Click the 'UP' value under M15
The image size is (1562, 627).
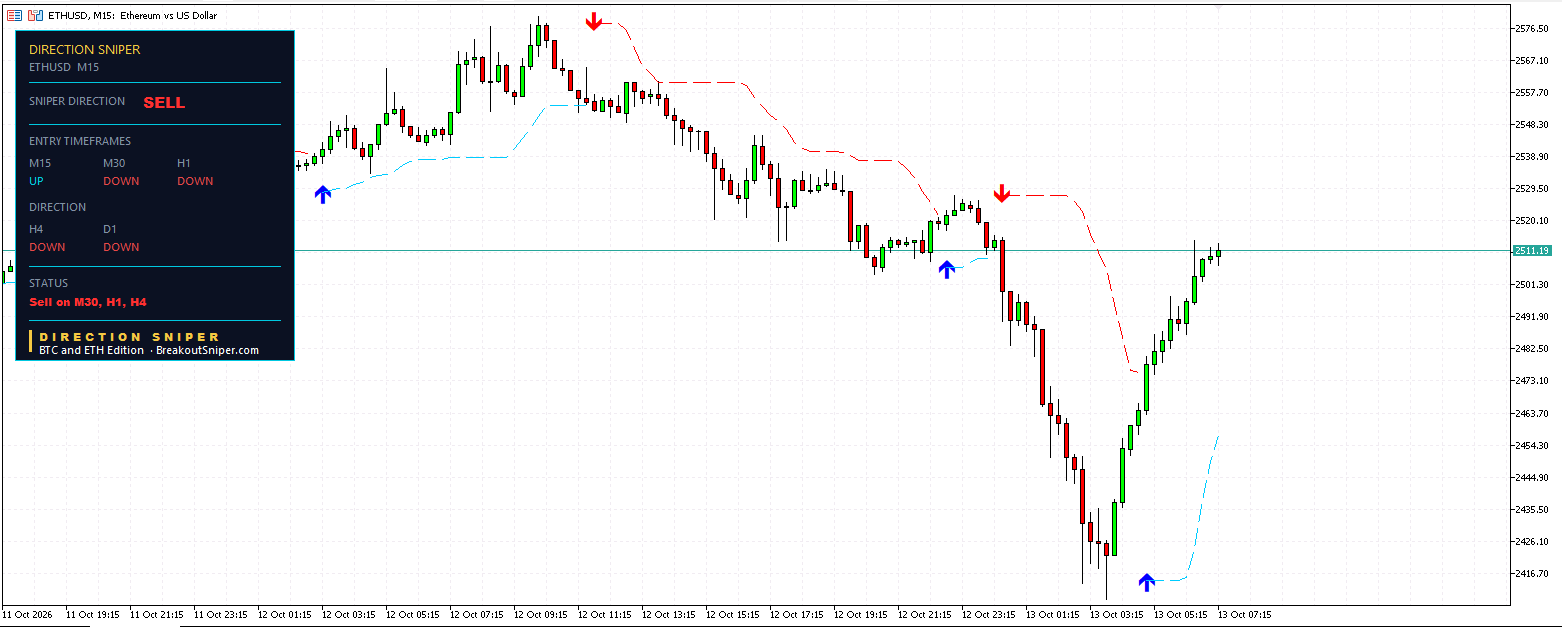[37, 181]
